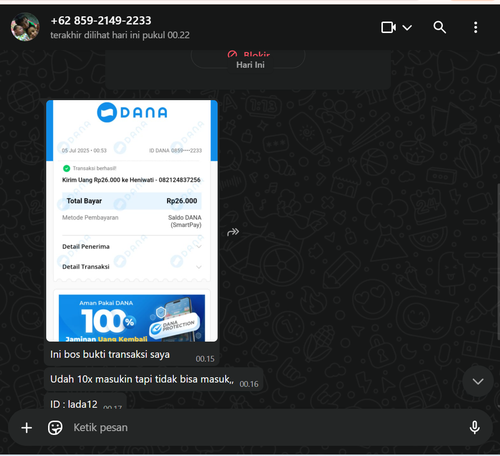Open the attachment plus menu
This screenshot has height=456, width=500.
[27, 428]
